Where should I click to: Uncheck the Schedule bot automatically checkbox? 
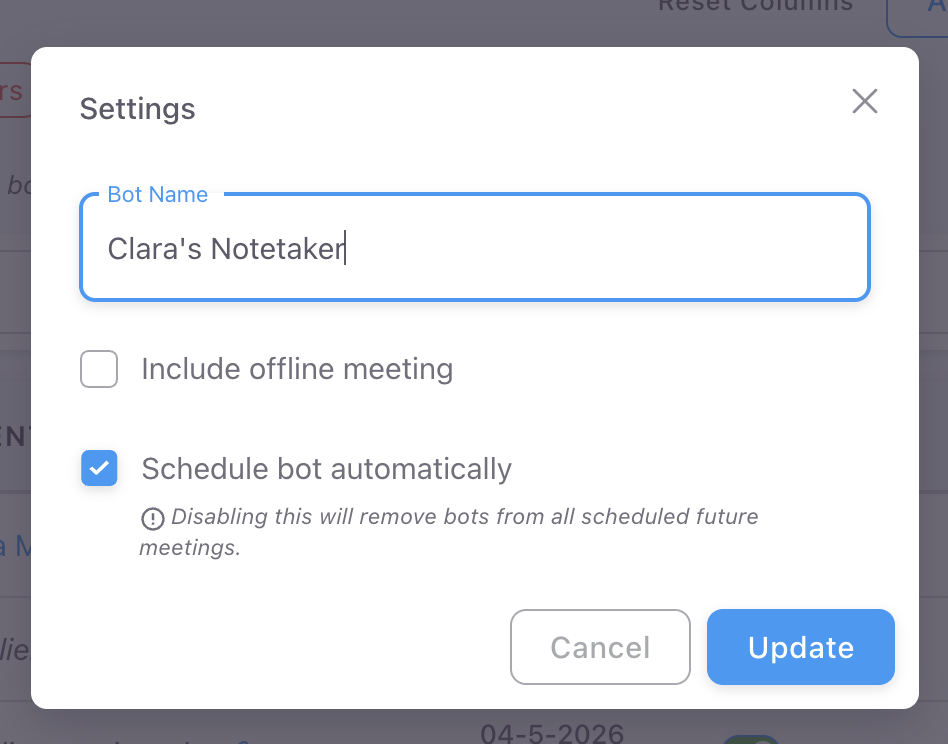99,468
